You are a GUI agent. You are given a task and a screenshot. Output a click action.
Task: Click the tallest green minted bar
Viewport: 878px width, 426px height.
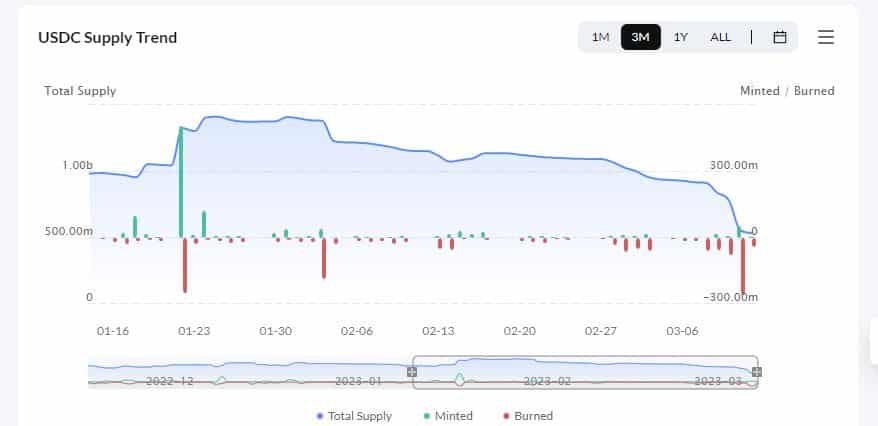point(181,182)
